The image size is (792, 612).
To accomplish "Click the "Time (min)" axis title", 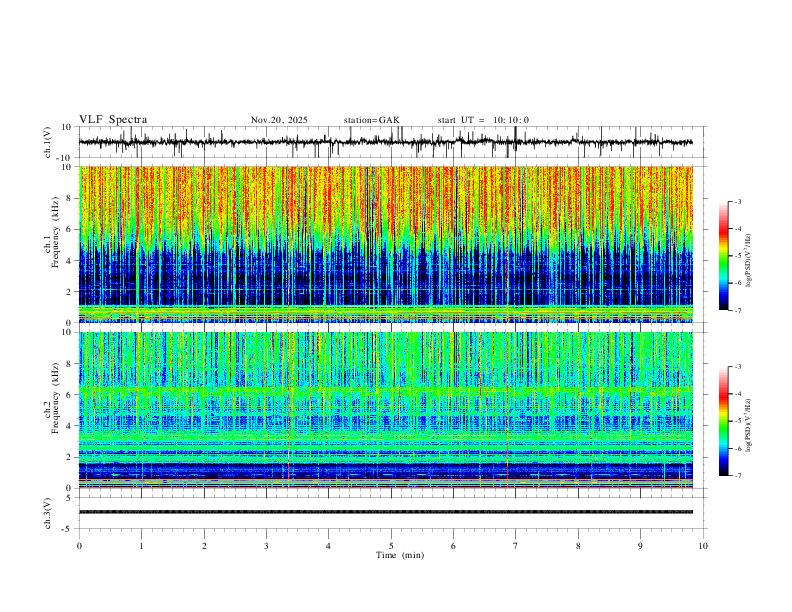I will (x=400, y=555).
